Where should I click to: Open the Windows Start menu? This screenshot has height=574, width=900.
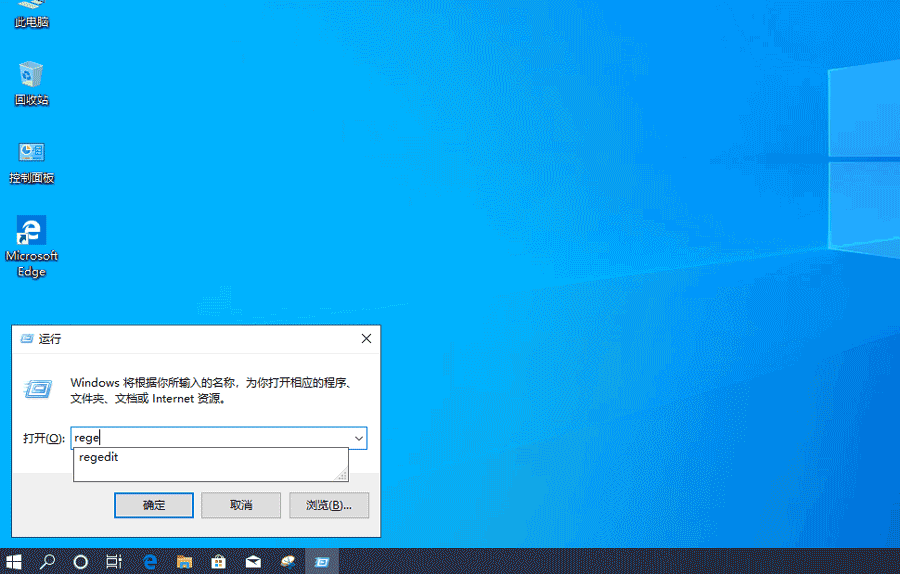tap(14, 561)
